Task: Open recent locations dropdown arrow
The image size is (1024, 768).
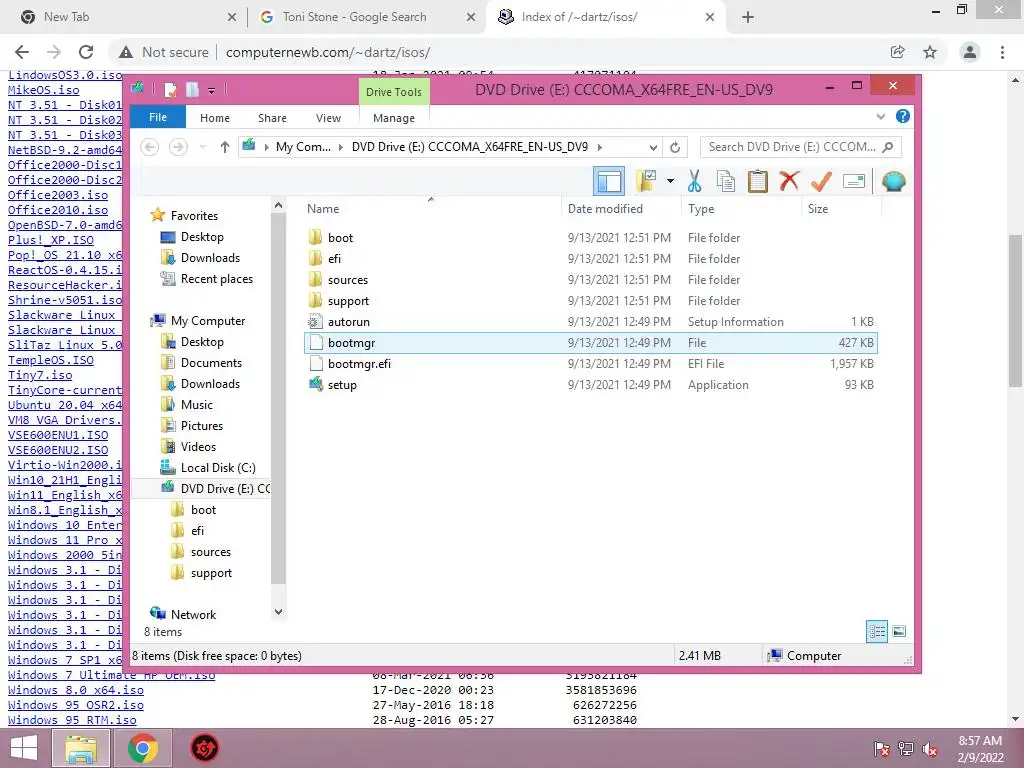Action: [202, 148]
